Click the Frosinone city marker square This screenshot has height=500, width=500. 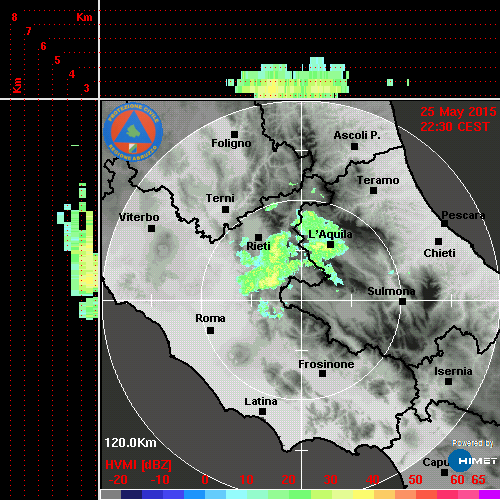pyautogui.click(x=322, y=374)
